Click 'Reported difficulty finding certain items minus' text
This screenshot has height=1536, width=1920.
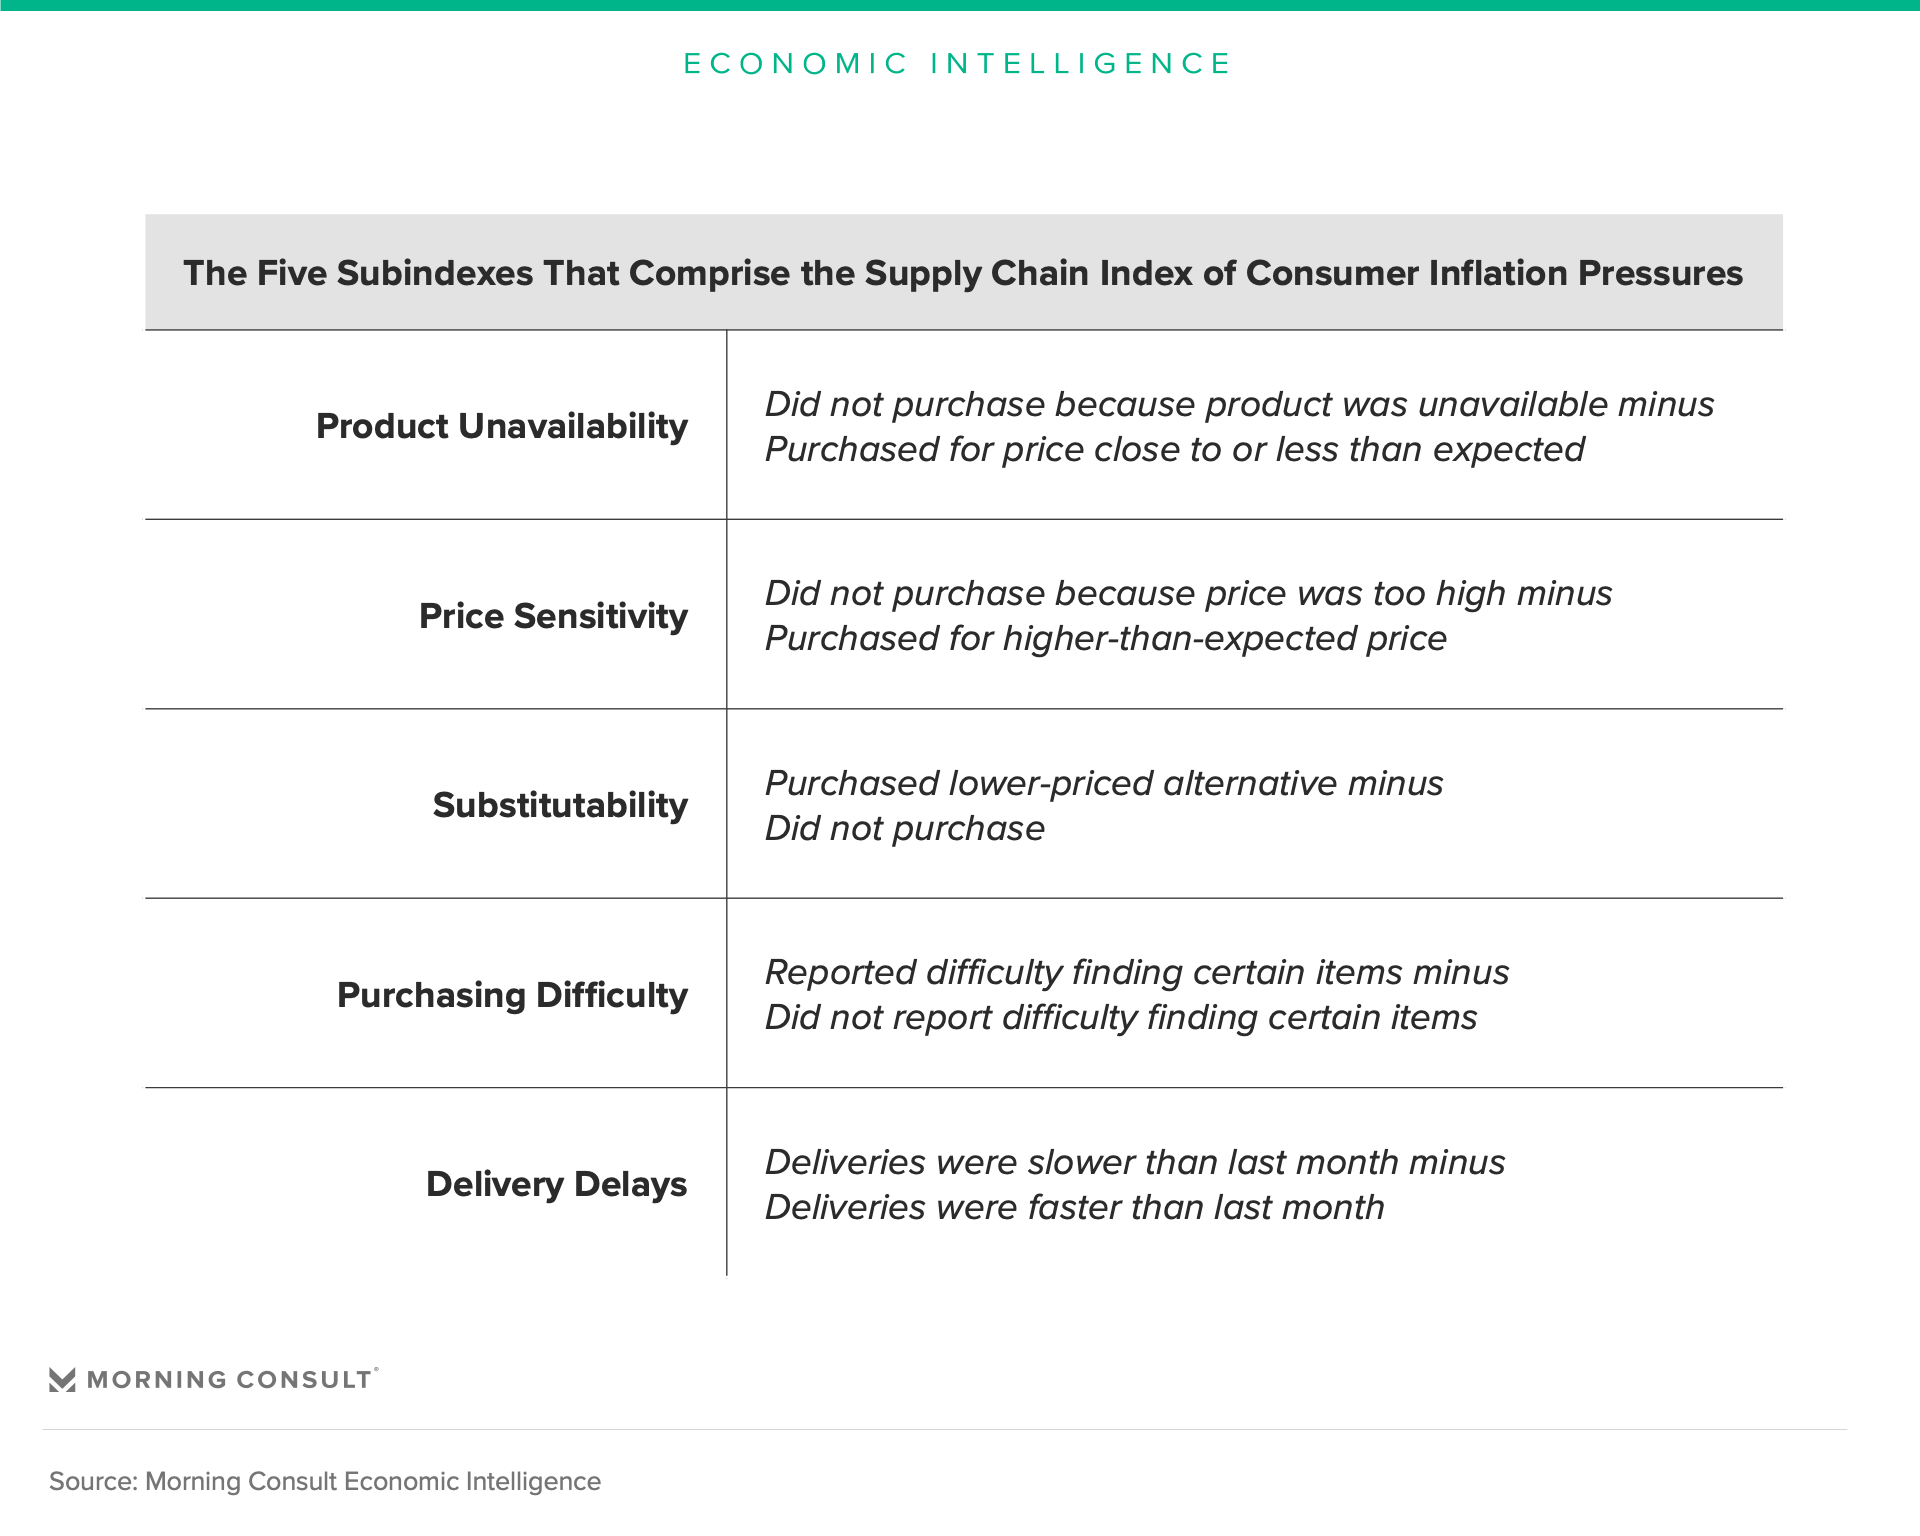point(1136,972)
